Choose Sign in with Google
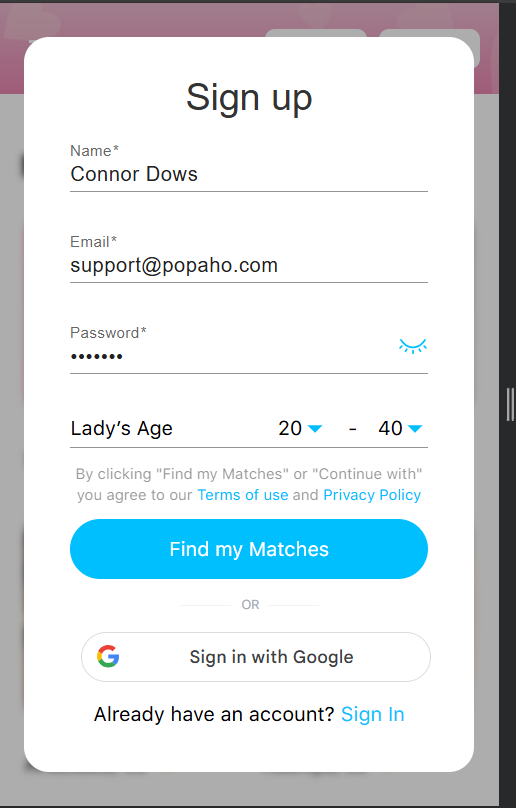The width and height of the screenshot is (516, 808). 256,657
